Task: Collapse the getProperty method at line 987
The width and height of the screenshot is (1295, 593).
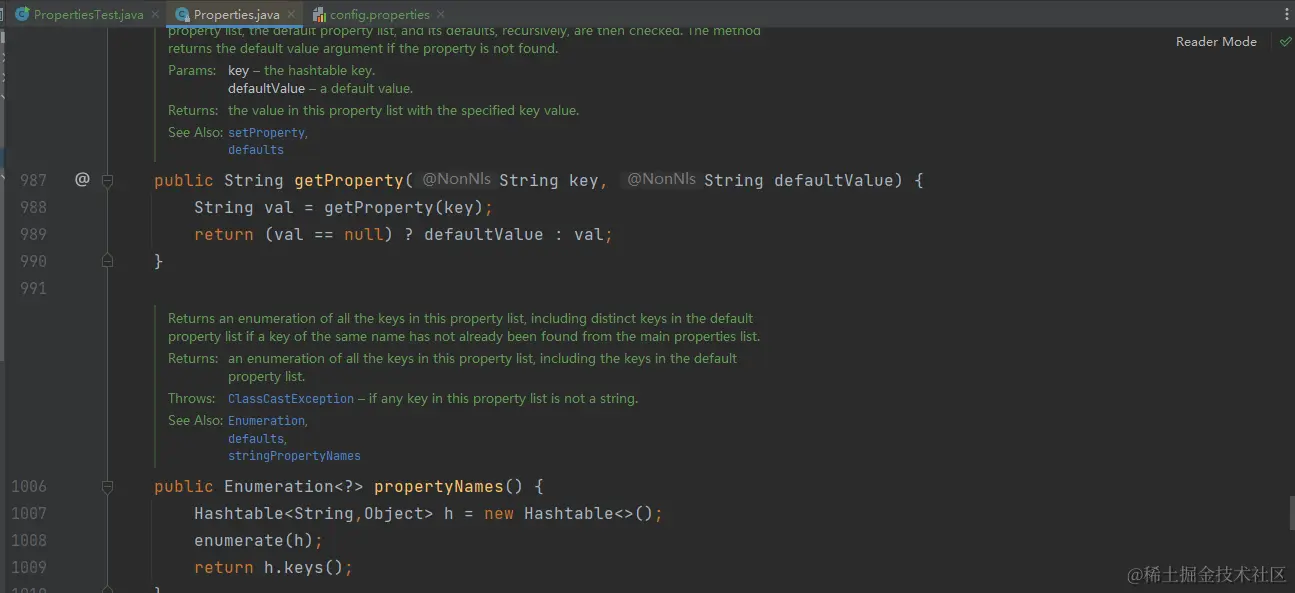Action: [107, 180]
